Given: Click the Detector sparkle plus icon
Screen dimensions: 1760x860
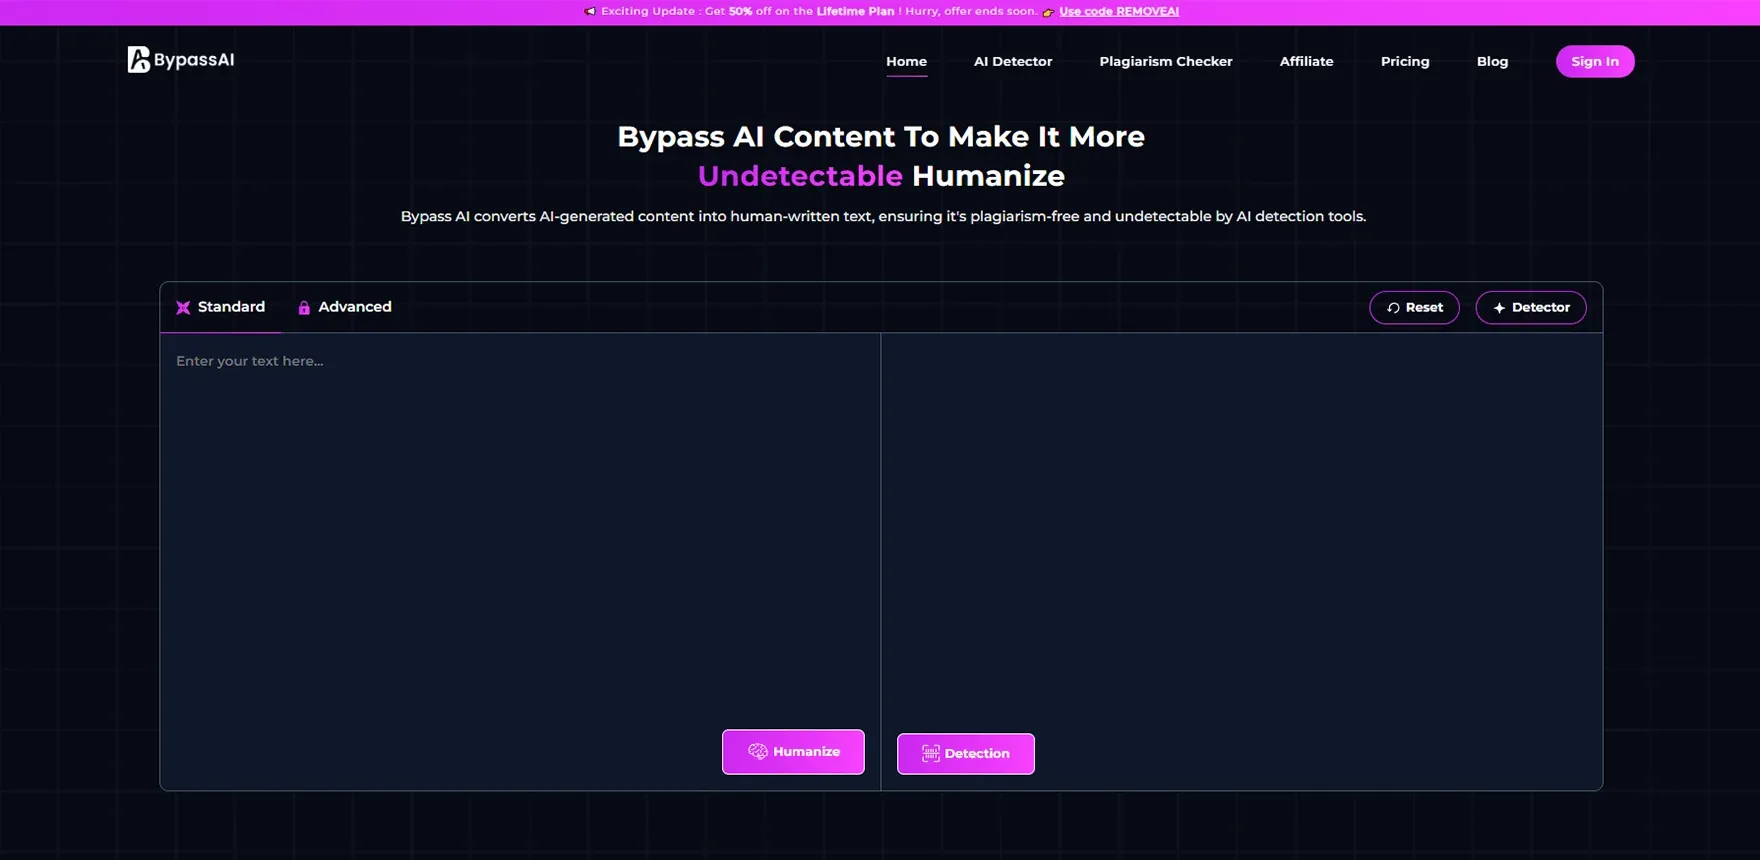Looking at the screenshot, I should pos(1499,308).
